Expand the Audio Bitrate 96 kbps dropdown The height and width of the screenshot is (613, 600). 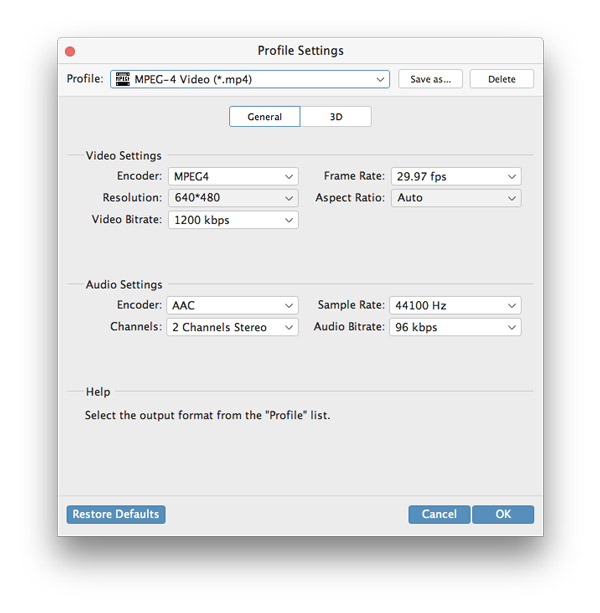pos(455,327)
